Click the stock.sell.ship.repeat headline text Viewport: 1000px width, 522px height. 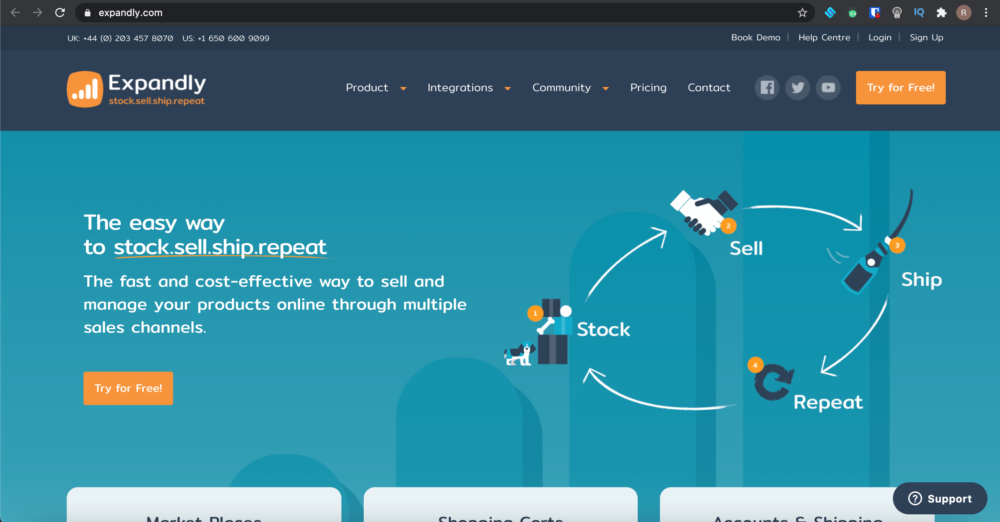(220, 247)
